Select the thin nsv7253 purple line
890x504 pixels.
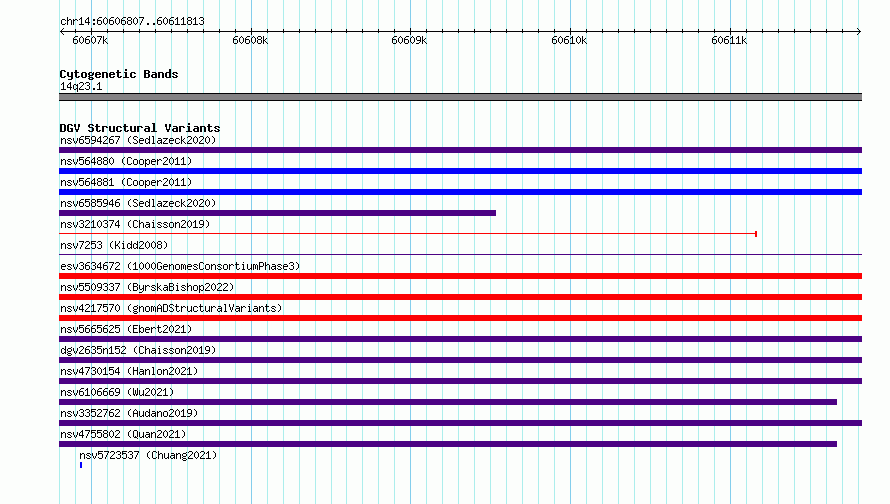click(x=460, y=254)
